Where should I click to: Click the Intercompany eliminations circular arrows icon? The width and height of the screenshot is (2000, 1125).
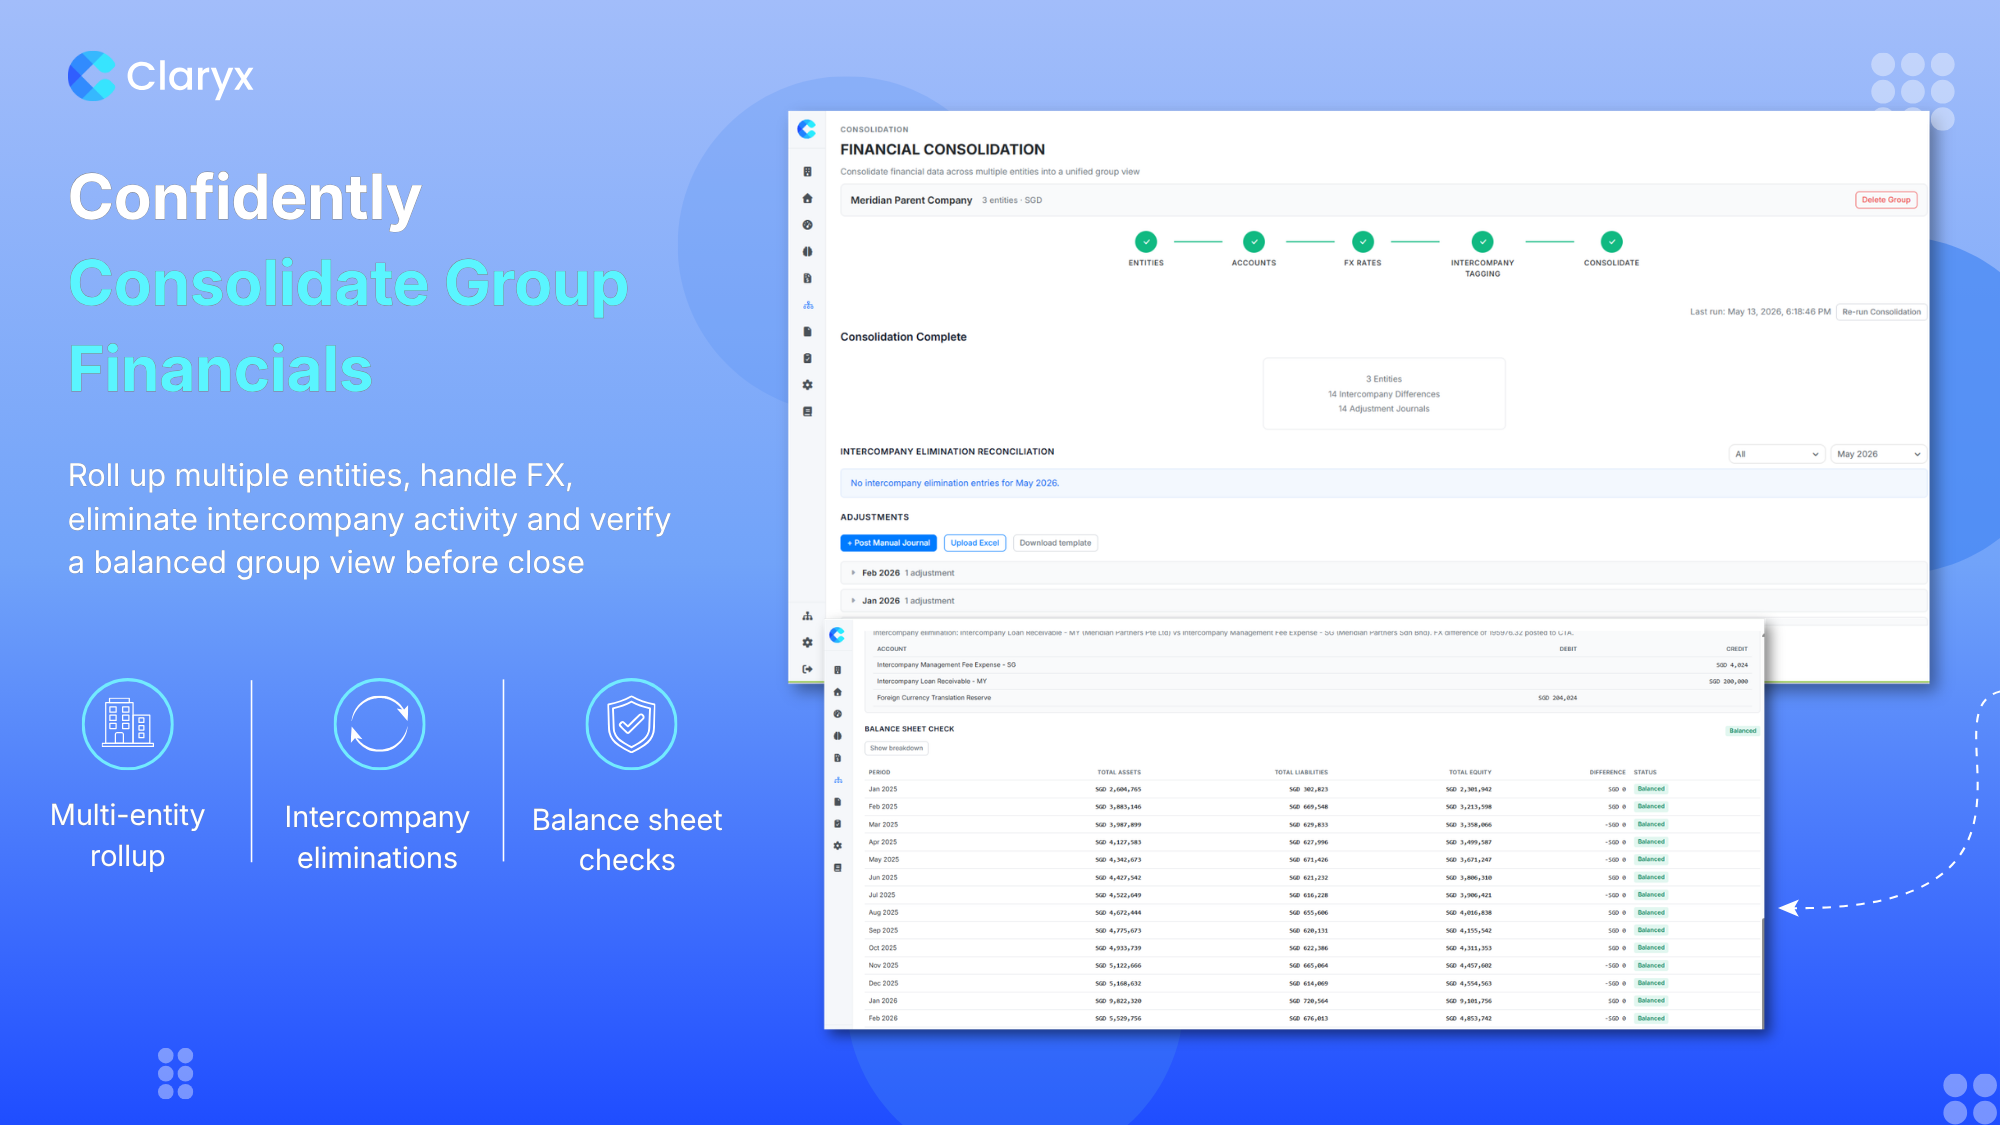click(379, 724)
